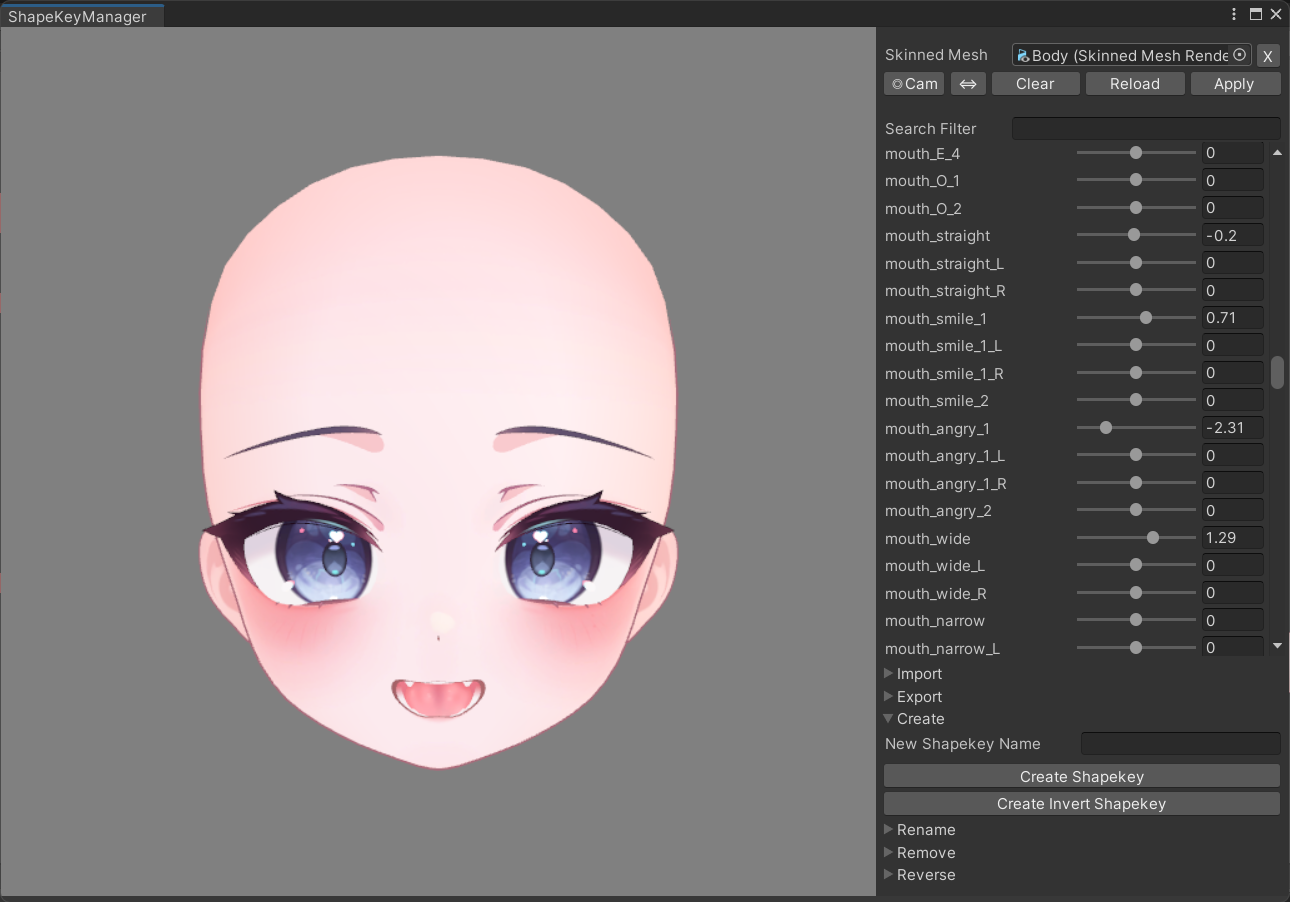
Task: Click the swap arrows icon beside Cam
Action: (967, 83)
